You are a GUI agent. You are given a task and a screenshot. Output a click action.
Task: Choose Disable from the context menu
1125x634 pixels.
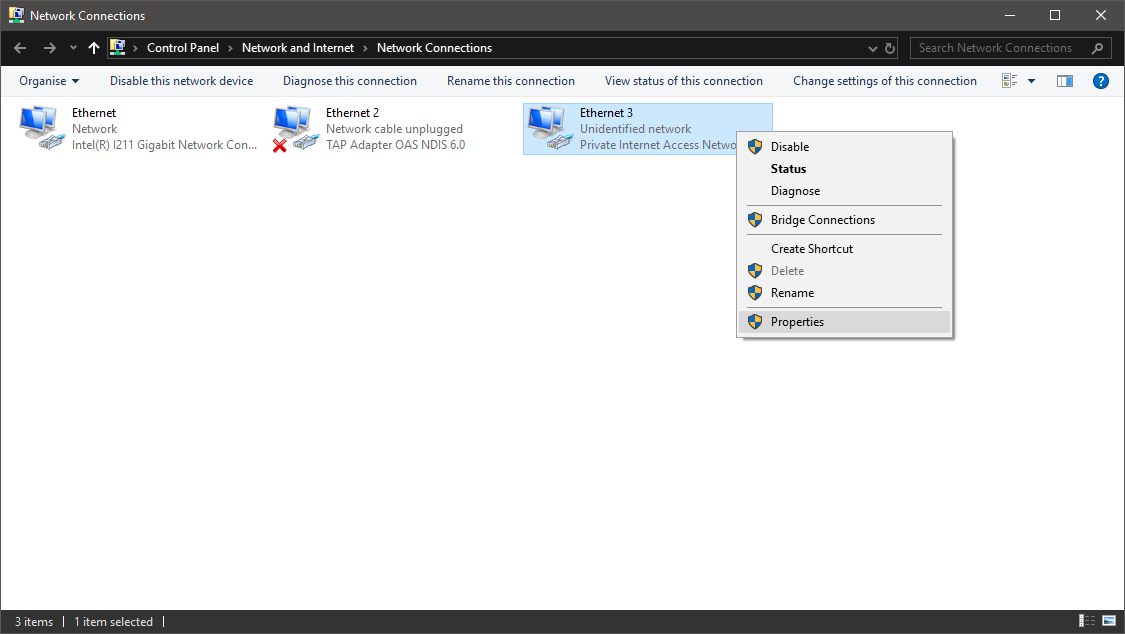pyautogui.click(x=844, y=146)
